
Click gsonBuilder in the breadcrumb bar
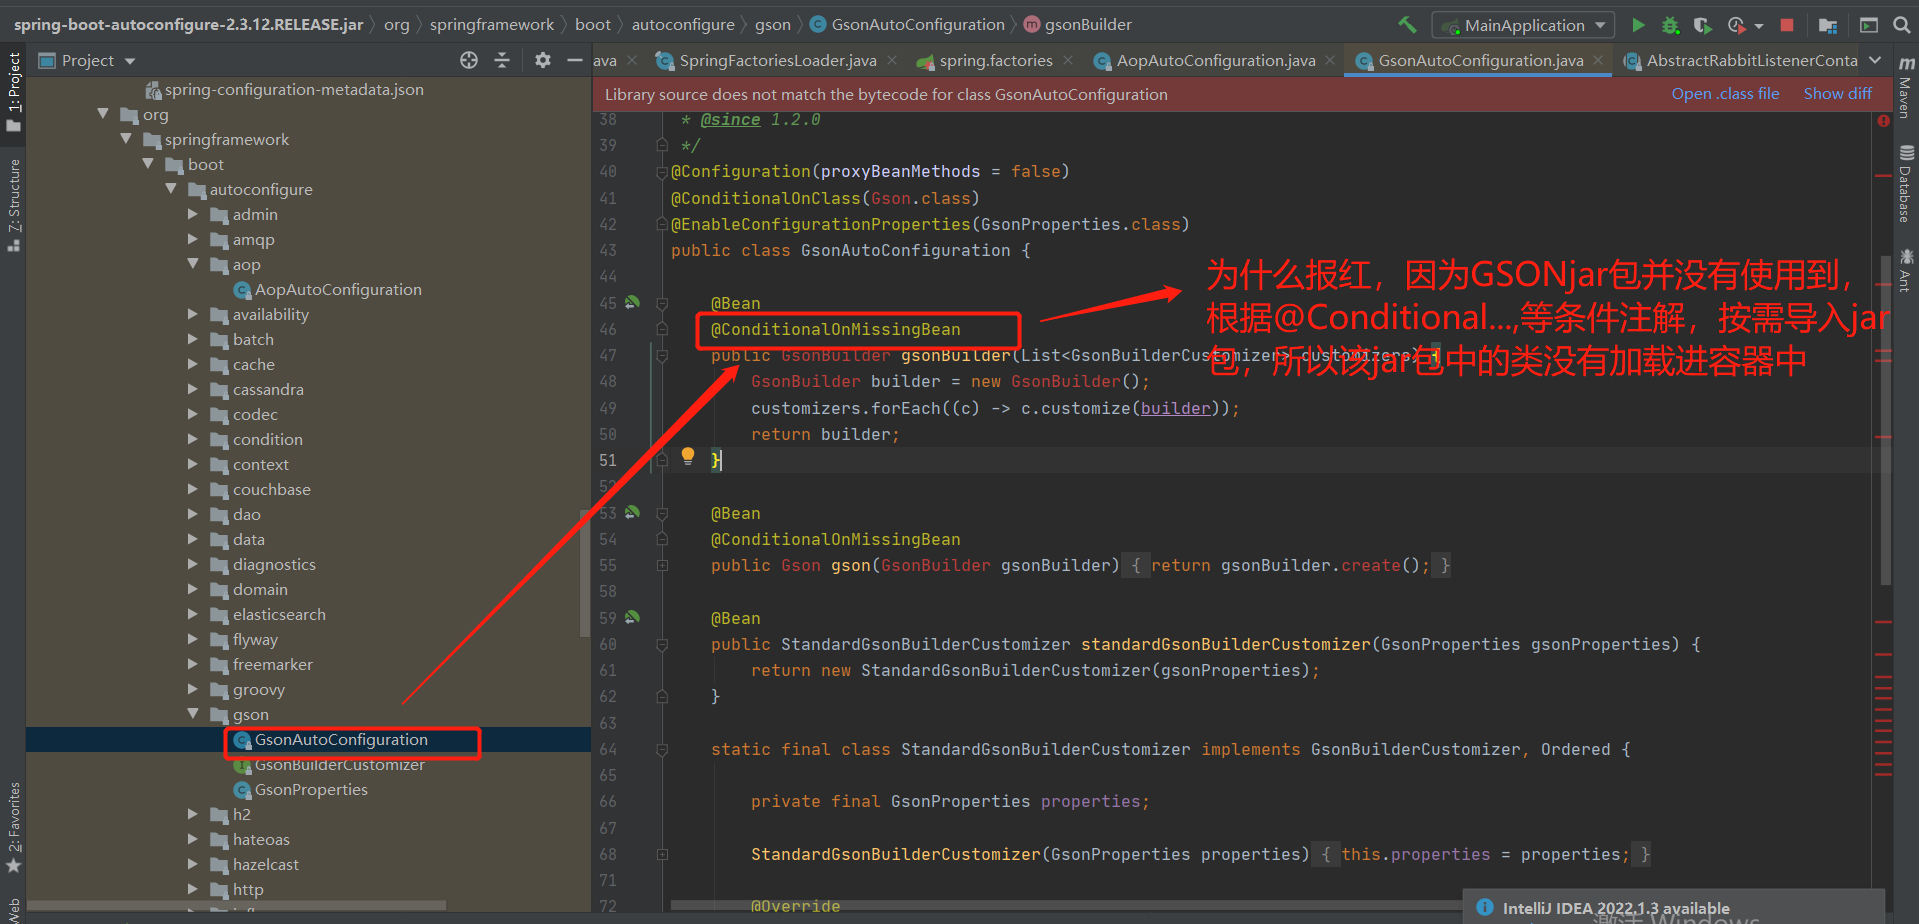tap(1088, 24)
